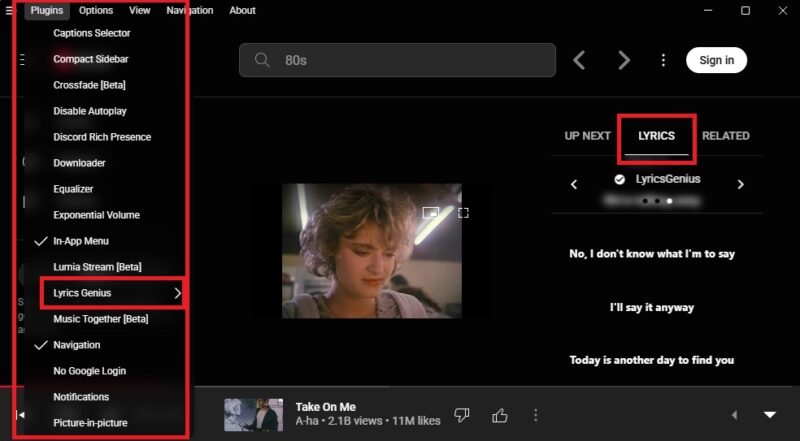Viewport: 800px width, 441px height.
Task: Click the search field containing 80s
Action: coord(397,60)
